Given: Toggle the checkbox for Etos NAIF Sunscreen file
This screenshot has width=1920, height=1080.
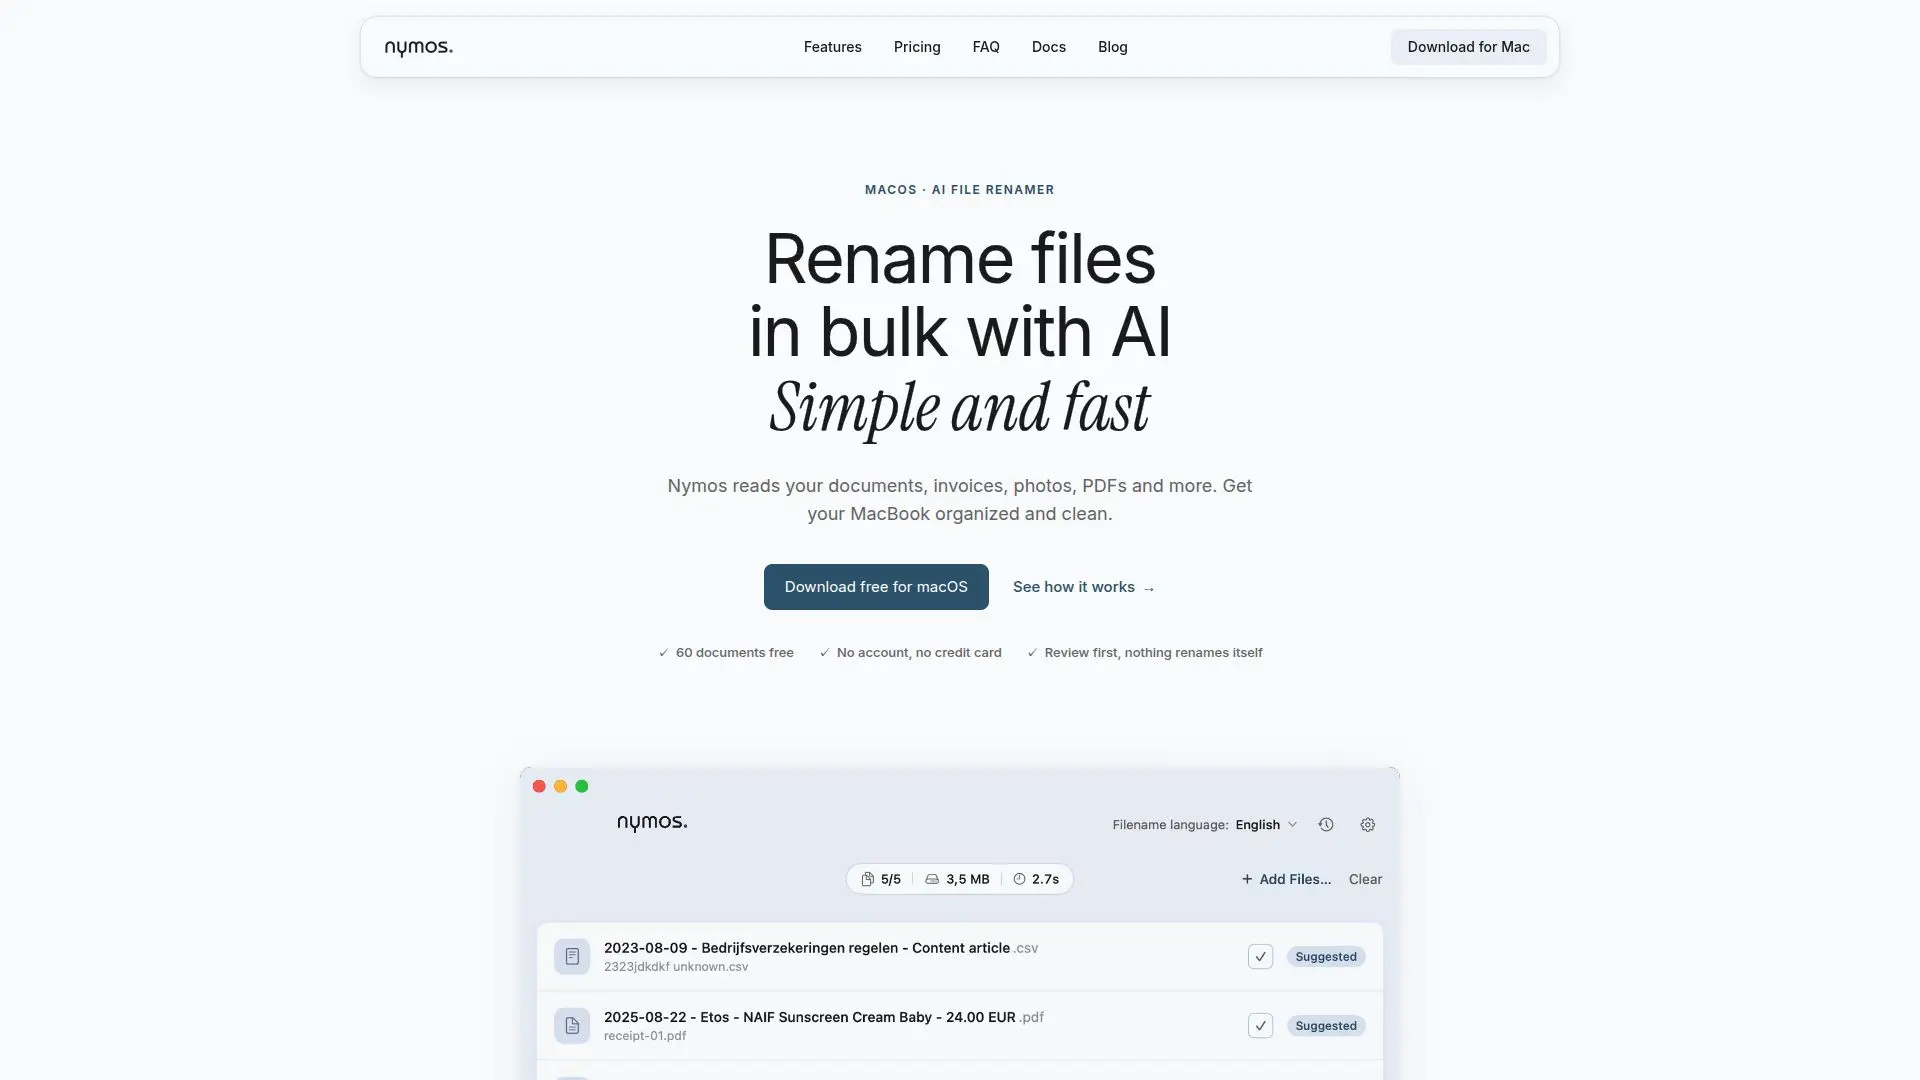Looking at the screenshot, I should (1260, 1026).
